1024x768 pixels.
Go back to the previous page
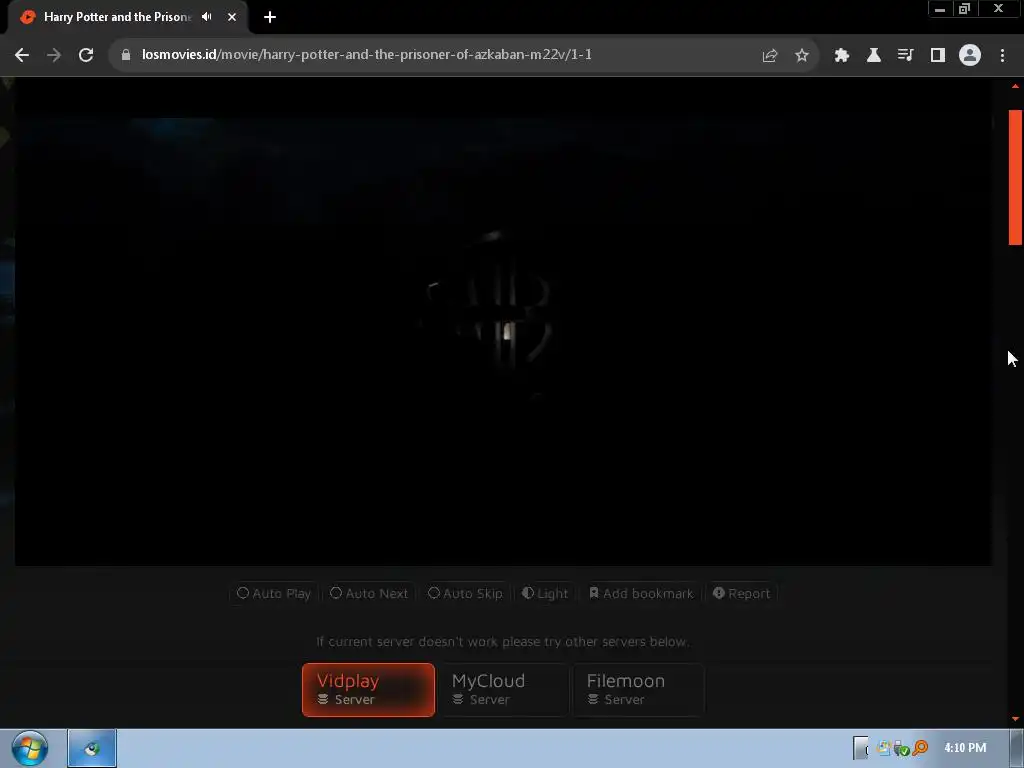(x=22, y=55)
